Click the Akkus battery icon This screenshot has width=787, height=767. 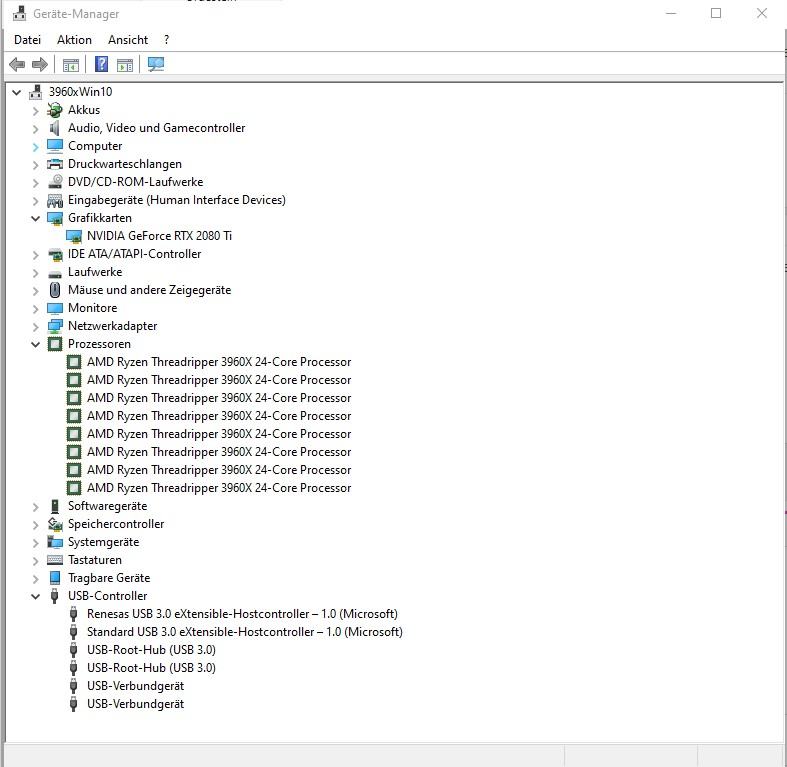tap(55, 110)
